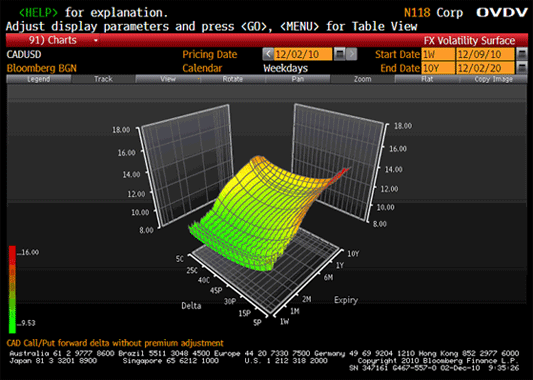
Task: Open the Pricing Date calendar icon
Action: coord(340,54)
